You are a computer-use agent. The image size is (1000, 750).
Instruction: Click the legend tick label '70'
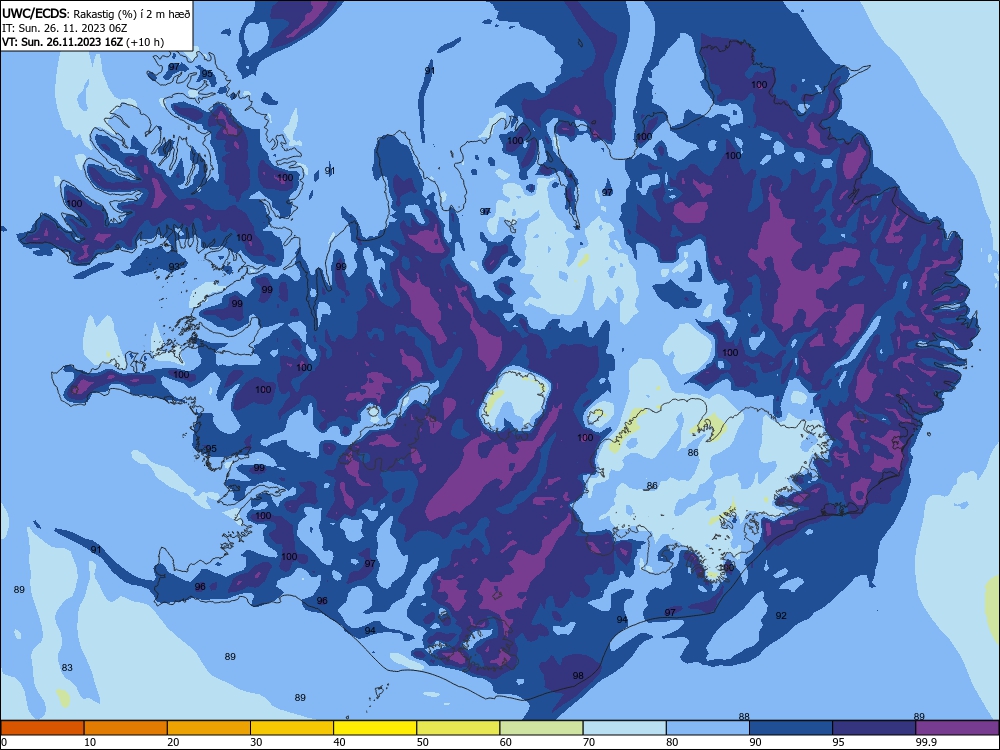pos(589,742)
